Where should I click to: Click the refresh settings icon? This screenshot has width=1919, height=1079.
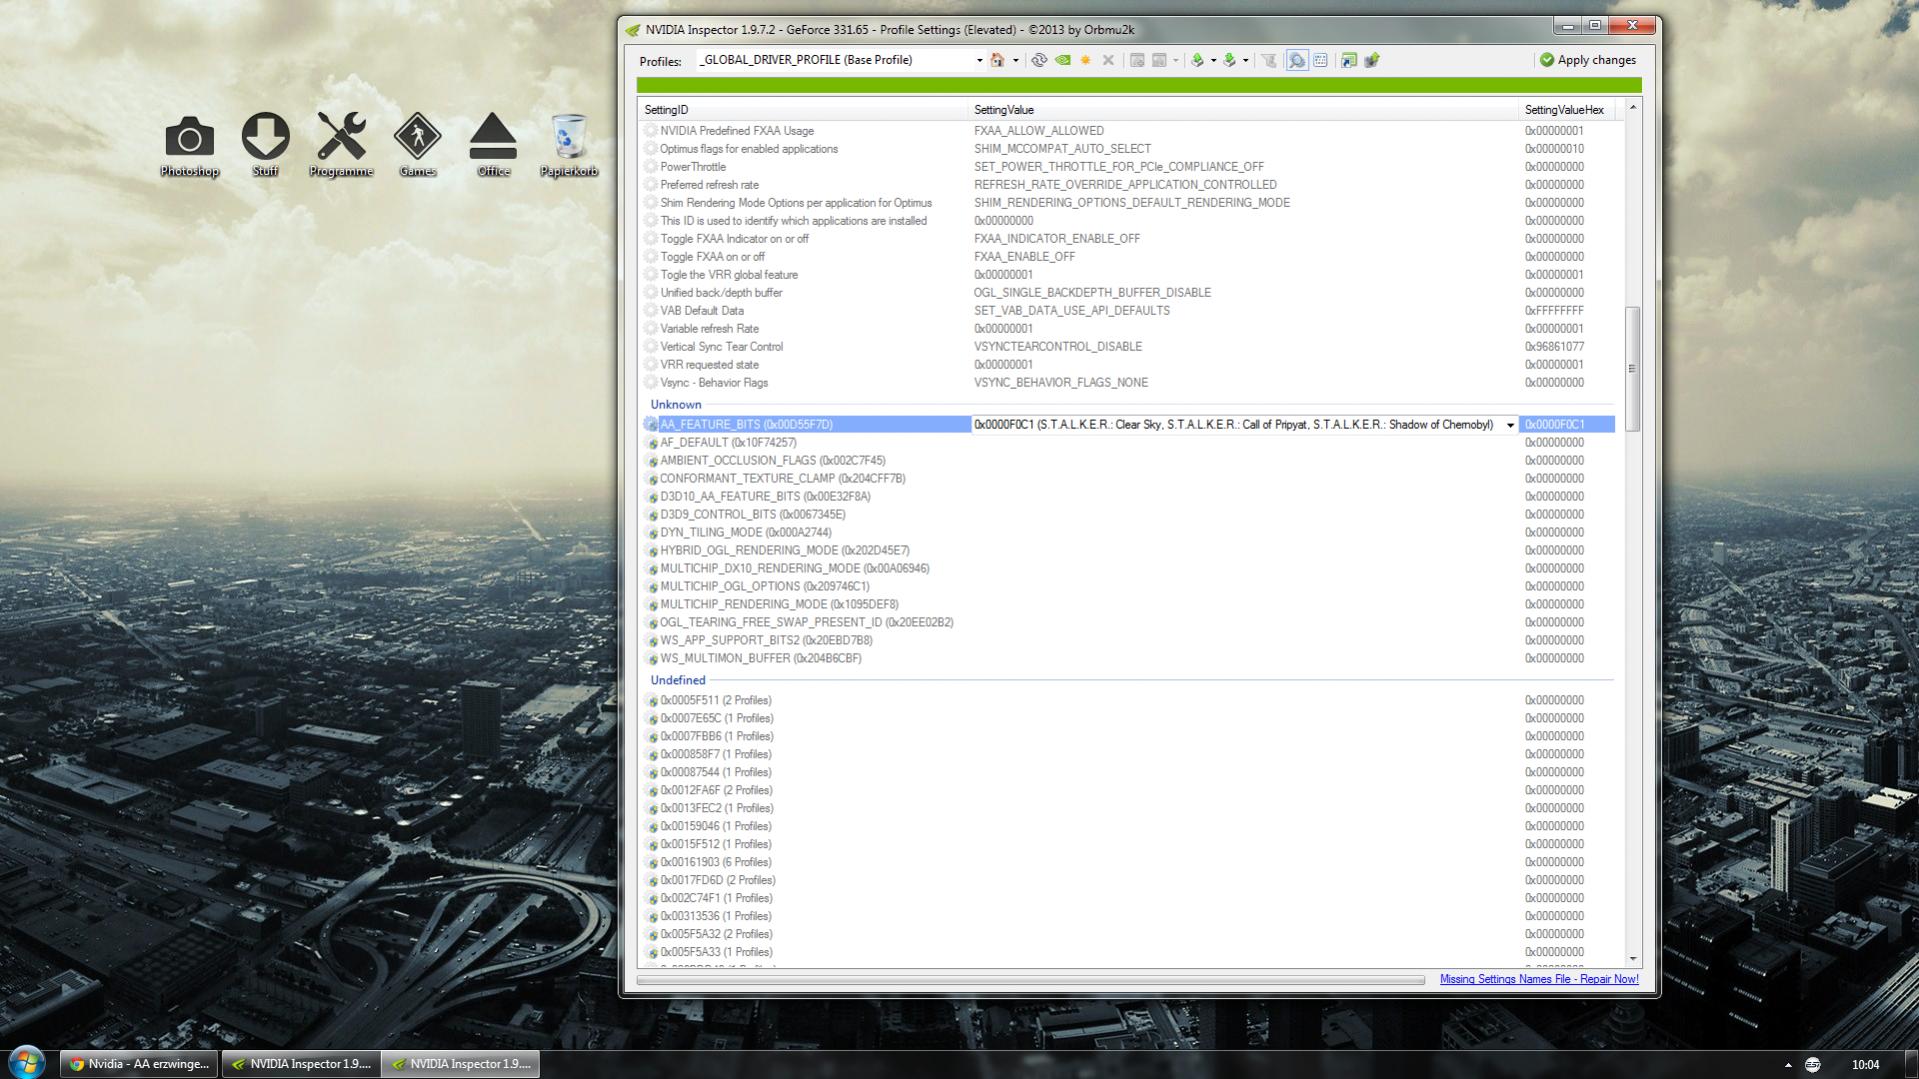point(1039,60)
